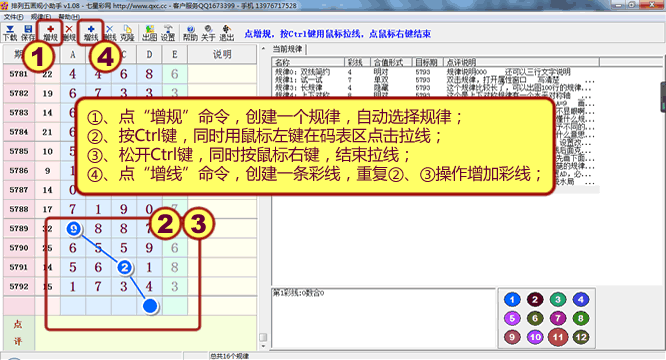Pick the green number 3 swatch
The width and height of the screenshot is (666, 360).
pos(558,300)
